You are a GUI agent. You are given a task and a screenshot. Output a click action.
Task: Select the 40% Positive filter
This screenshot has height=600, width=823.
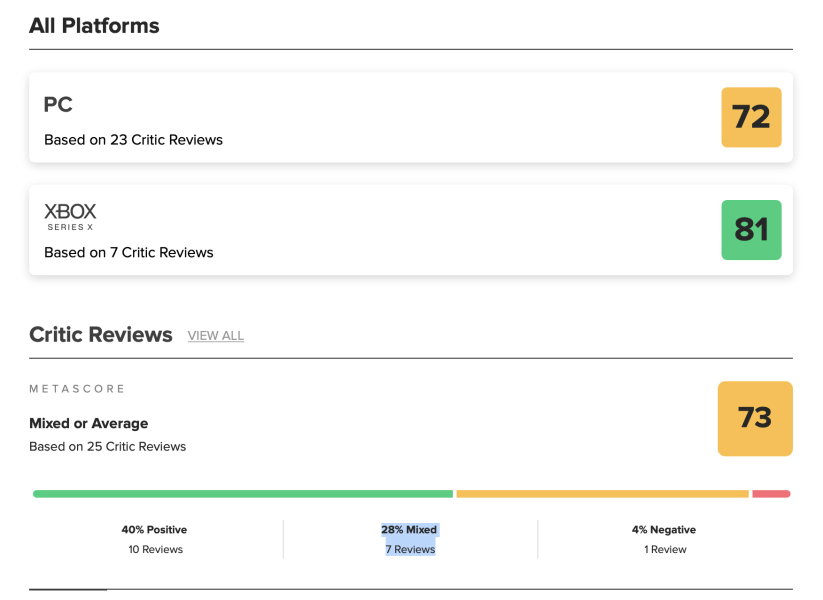click(x=154, y=530)
